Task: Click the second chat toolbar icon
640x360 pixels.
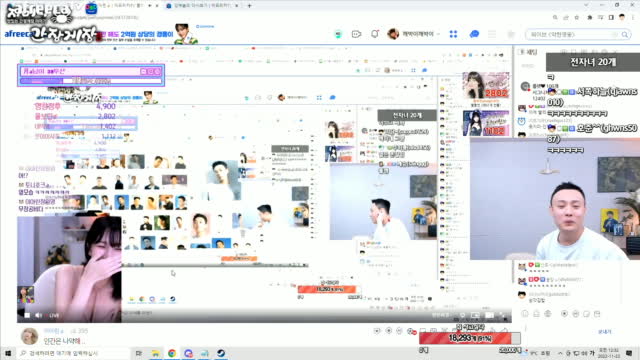Action: [536, 313]
